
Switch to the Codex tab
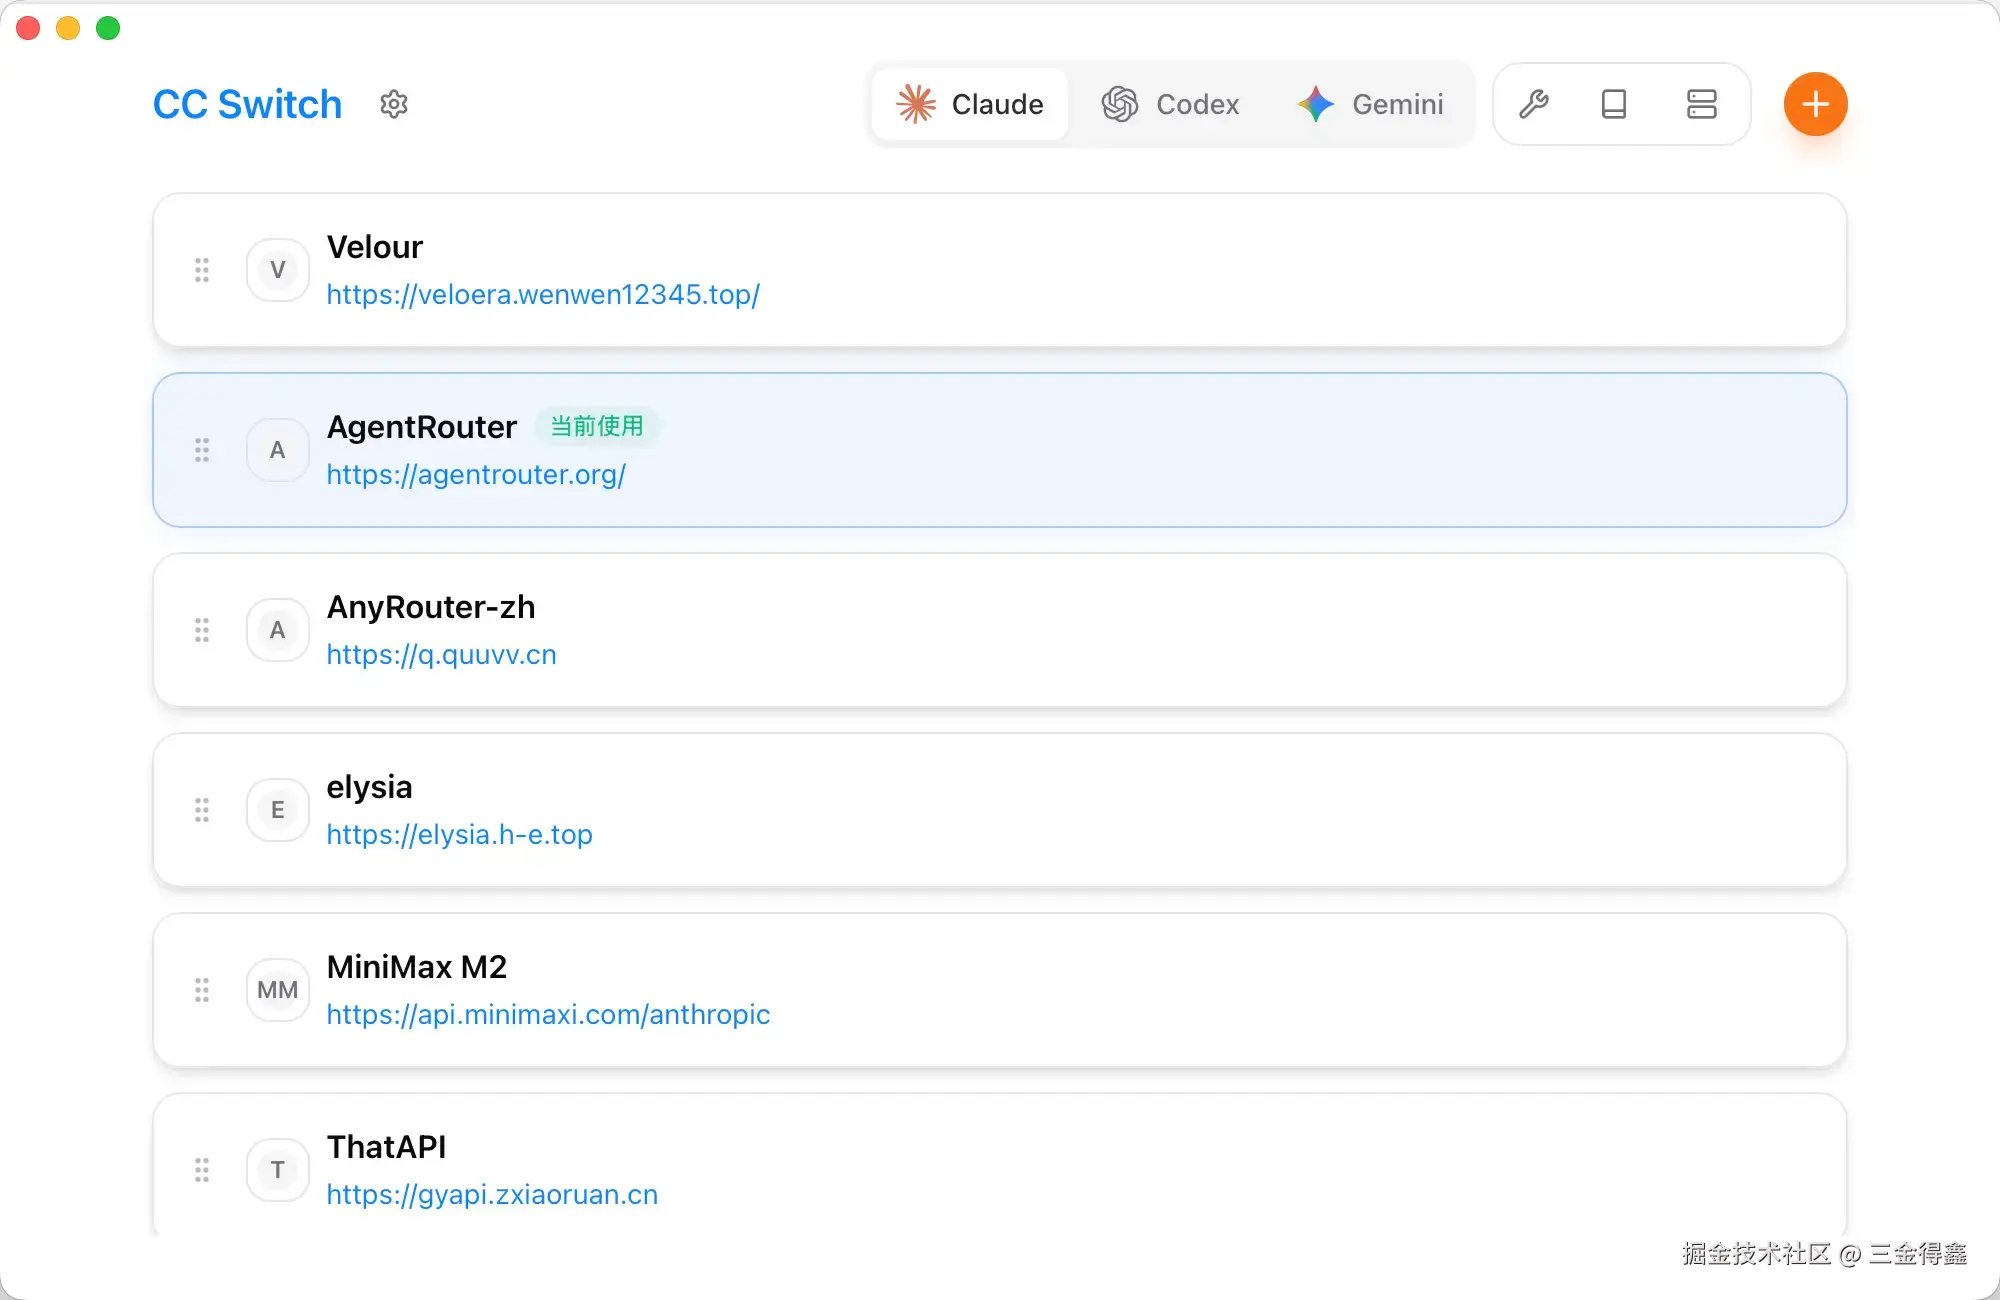coord(1170,104)
